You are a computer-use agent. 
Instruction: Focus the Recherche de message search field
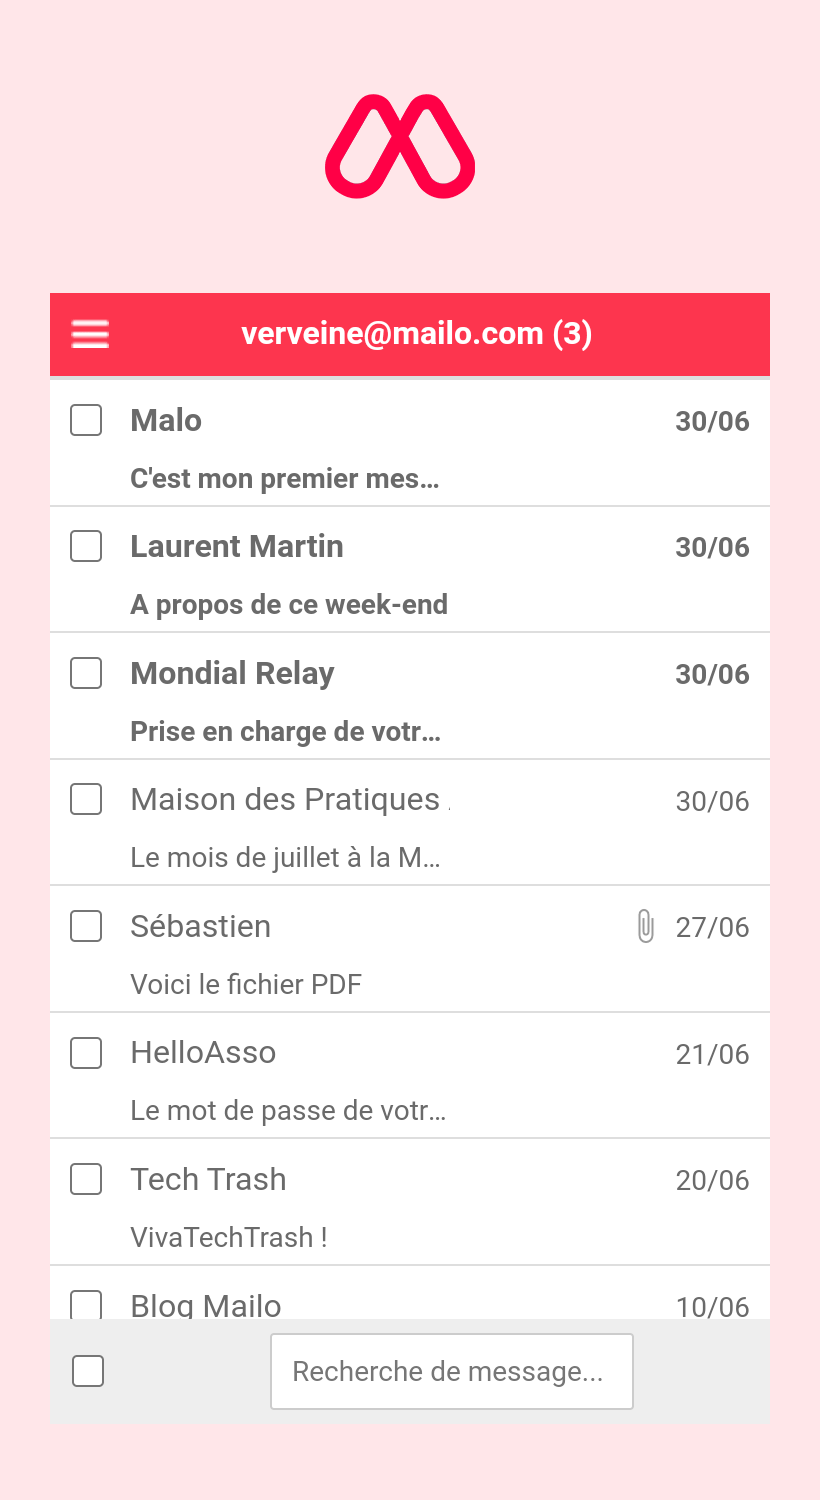452,1371
